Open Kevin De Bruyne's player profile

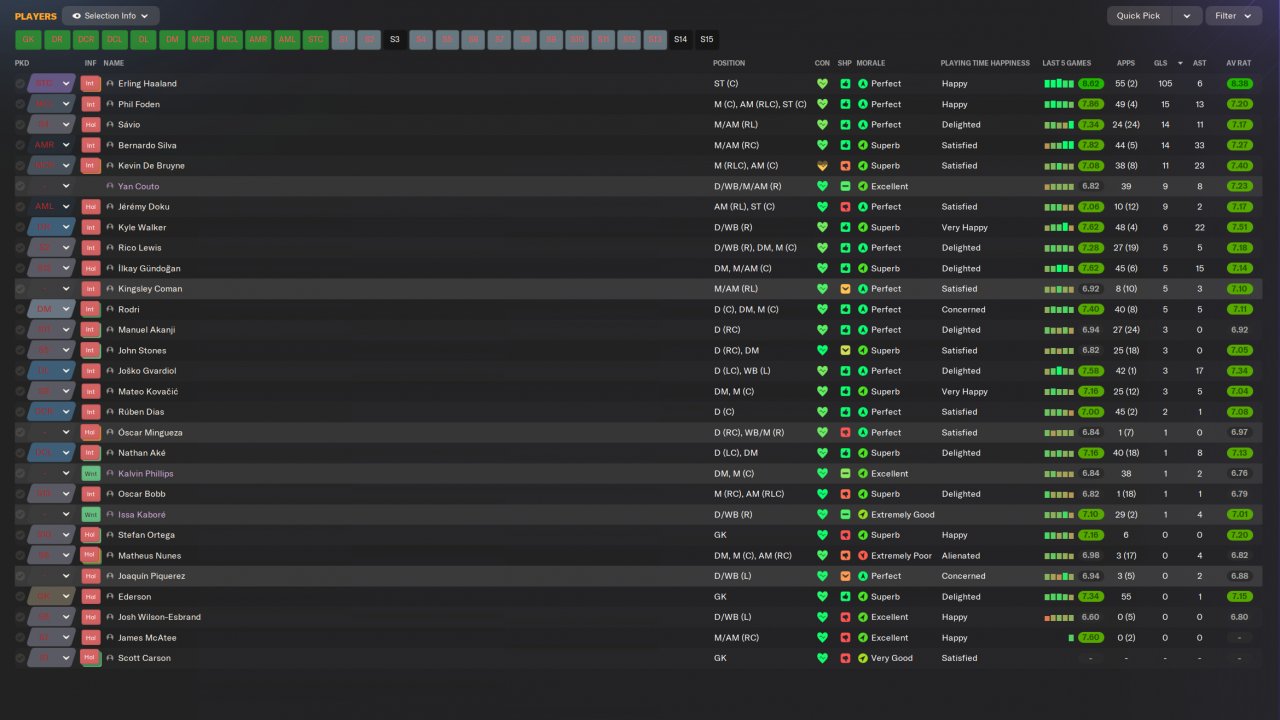point(151,166)
